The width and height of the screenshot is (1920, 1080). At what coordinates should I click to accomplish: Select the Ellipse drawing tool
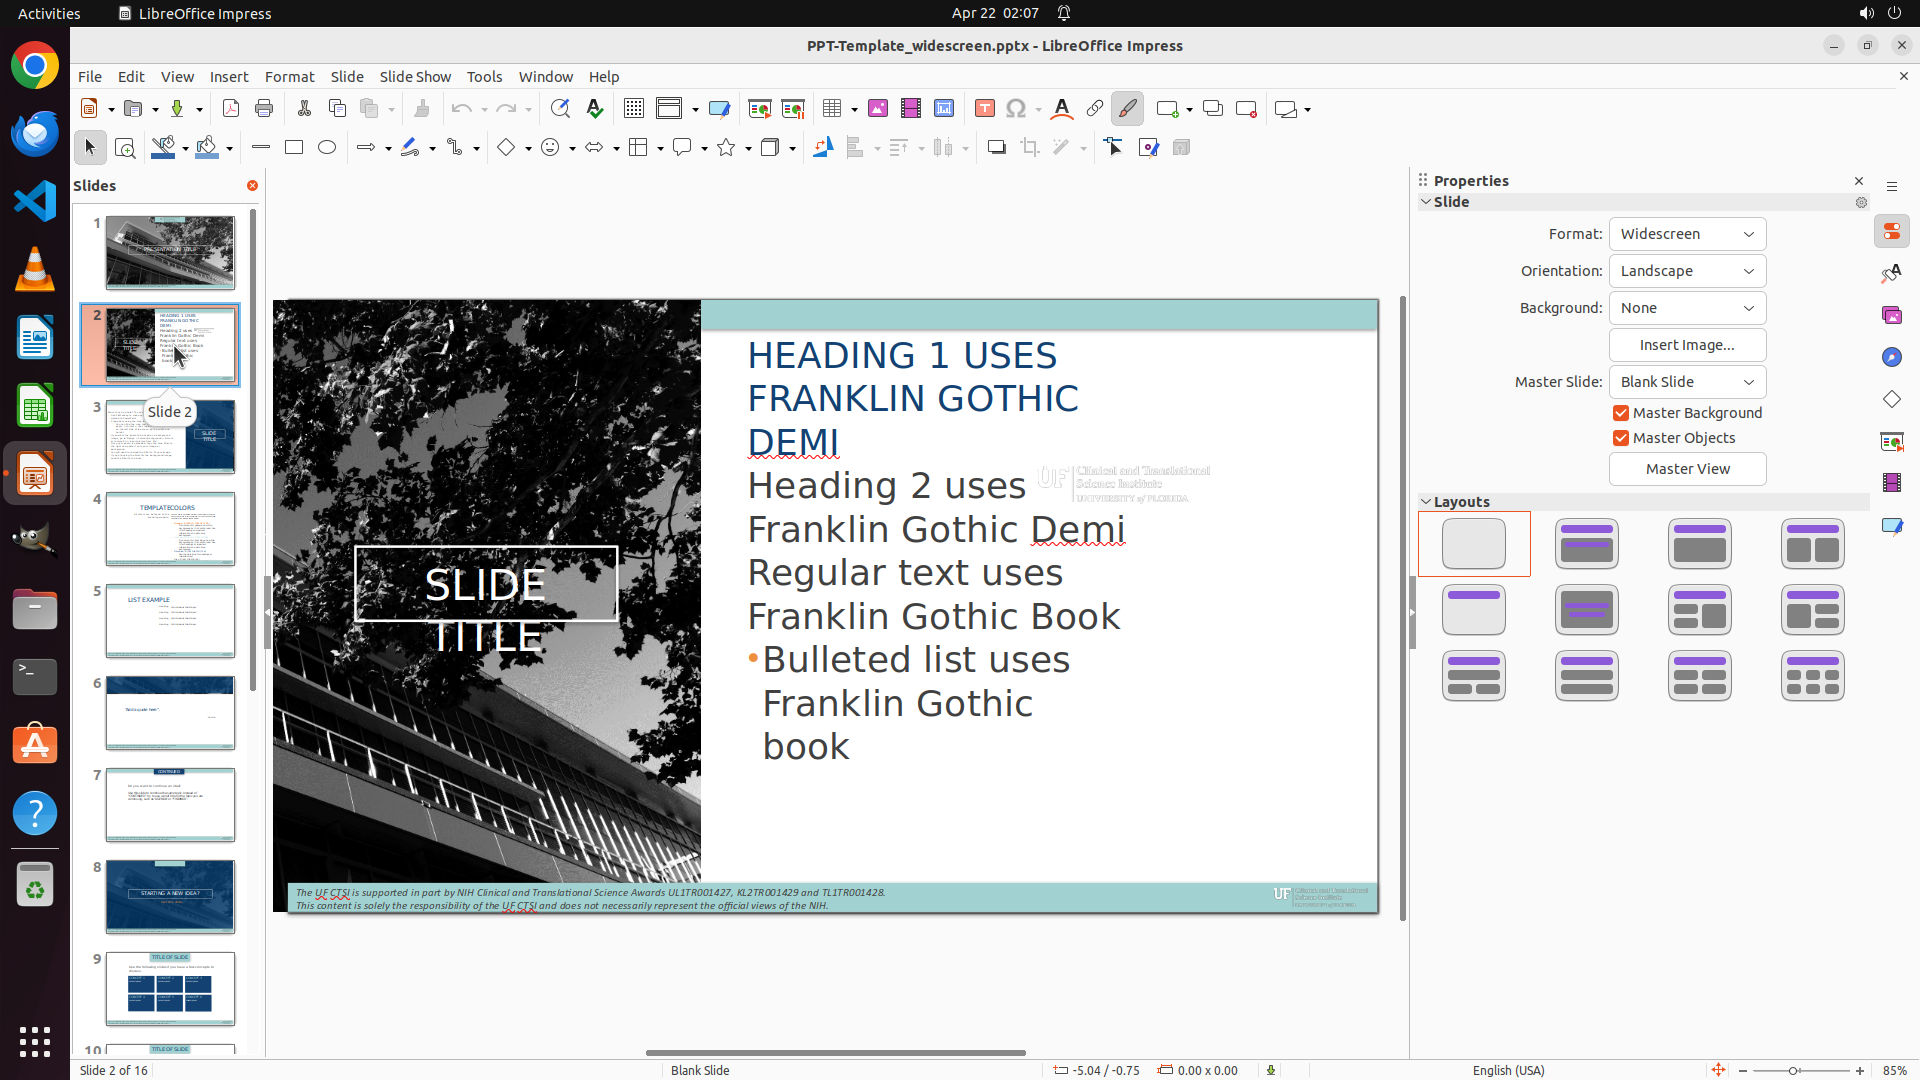click(x=327, y=148)
